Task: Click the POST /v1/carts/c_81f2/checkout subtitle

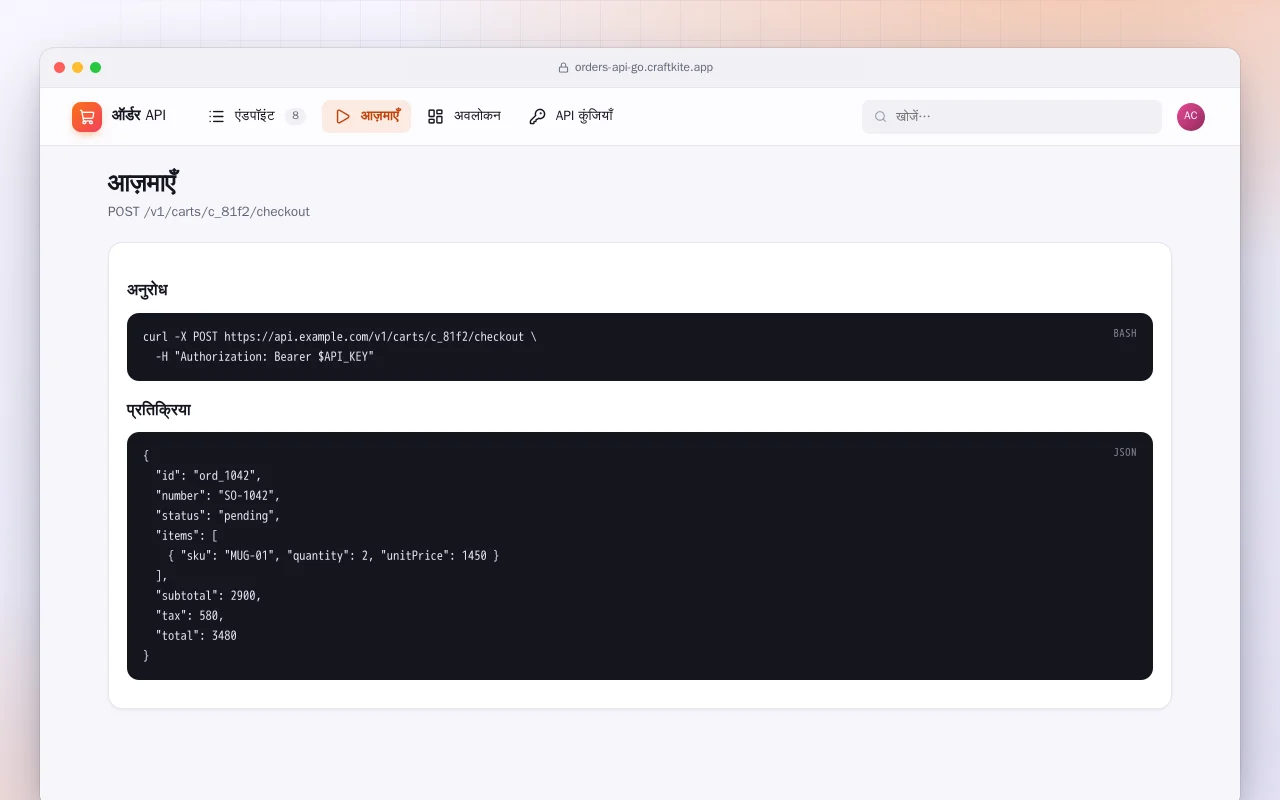Action: pos(209,212)
